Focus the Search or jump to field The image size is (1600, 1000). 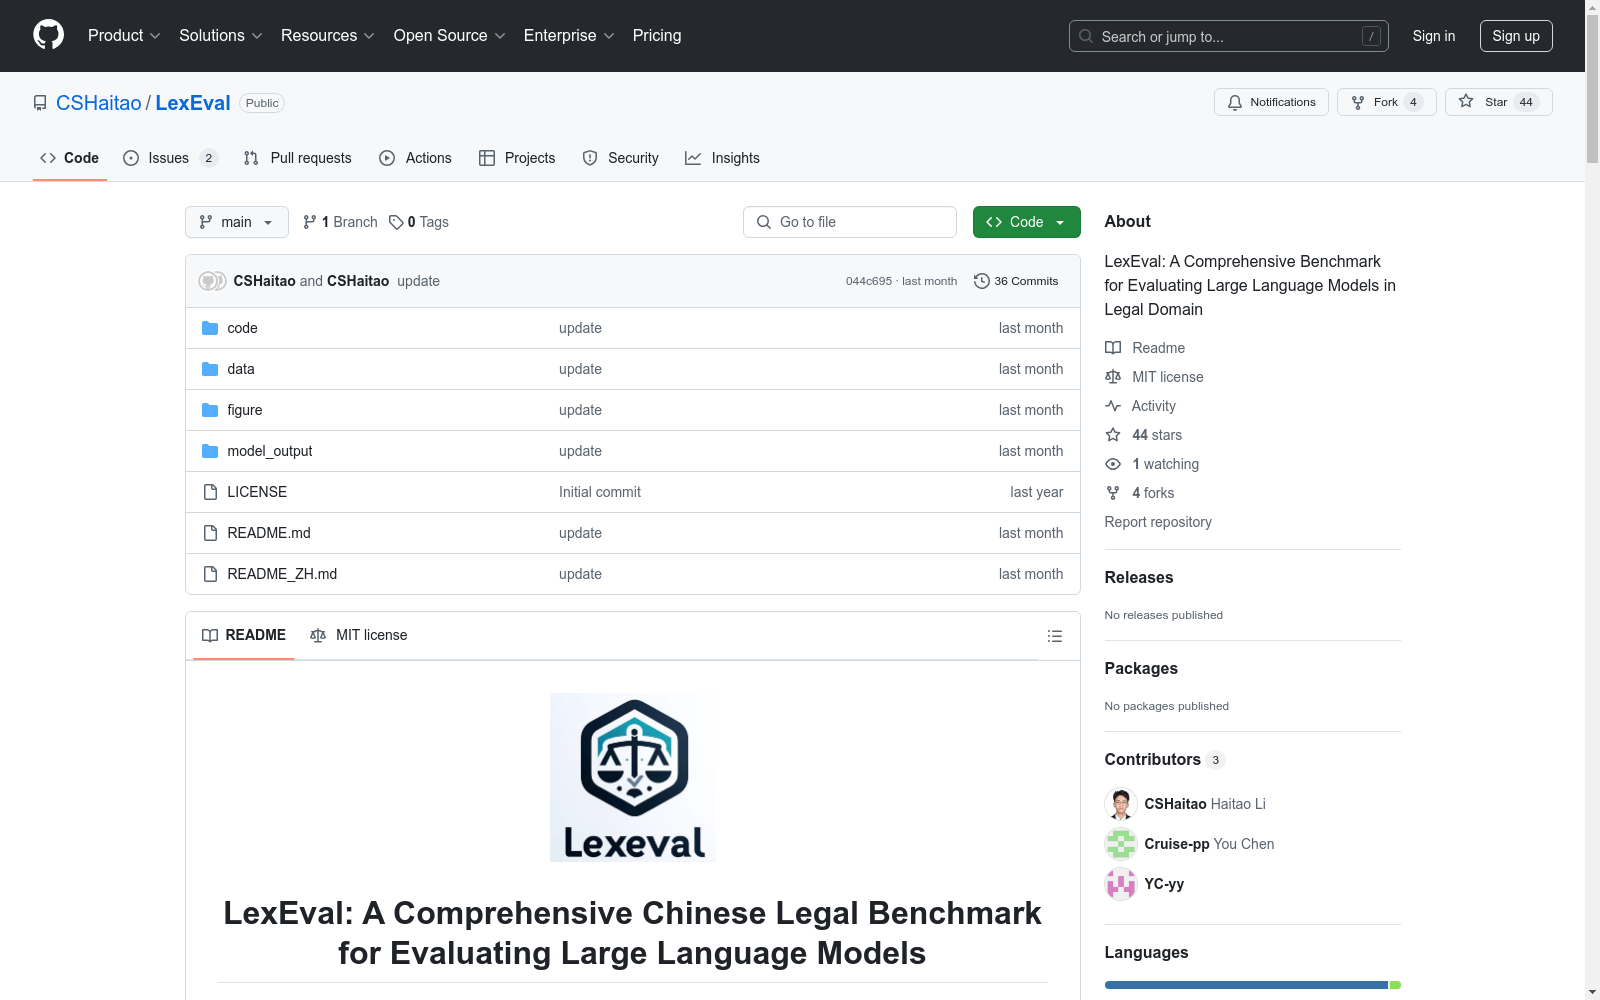click(1229, 36)
